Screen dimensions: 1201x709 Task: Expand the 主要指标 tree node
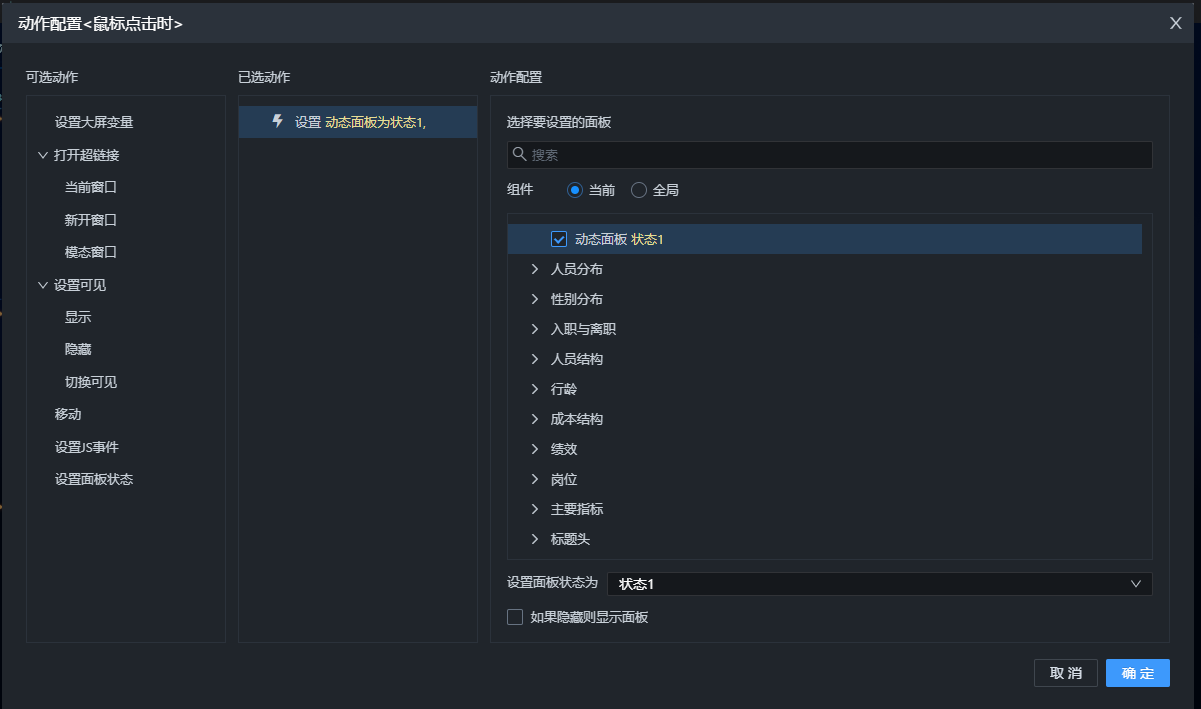(535, 509)
